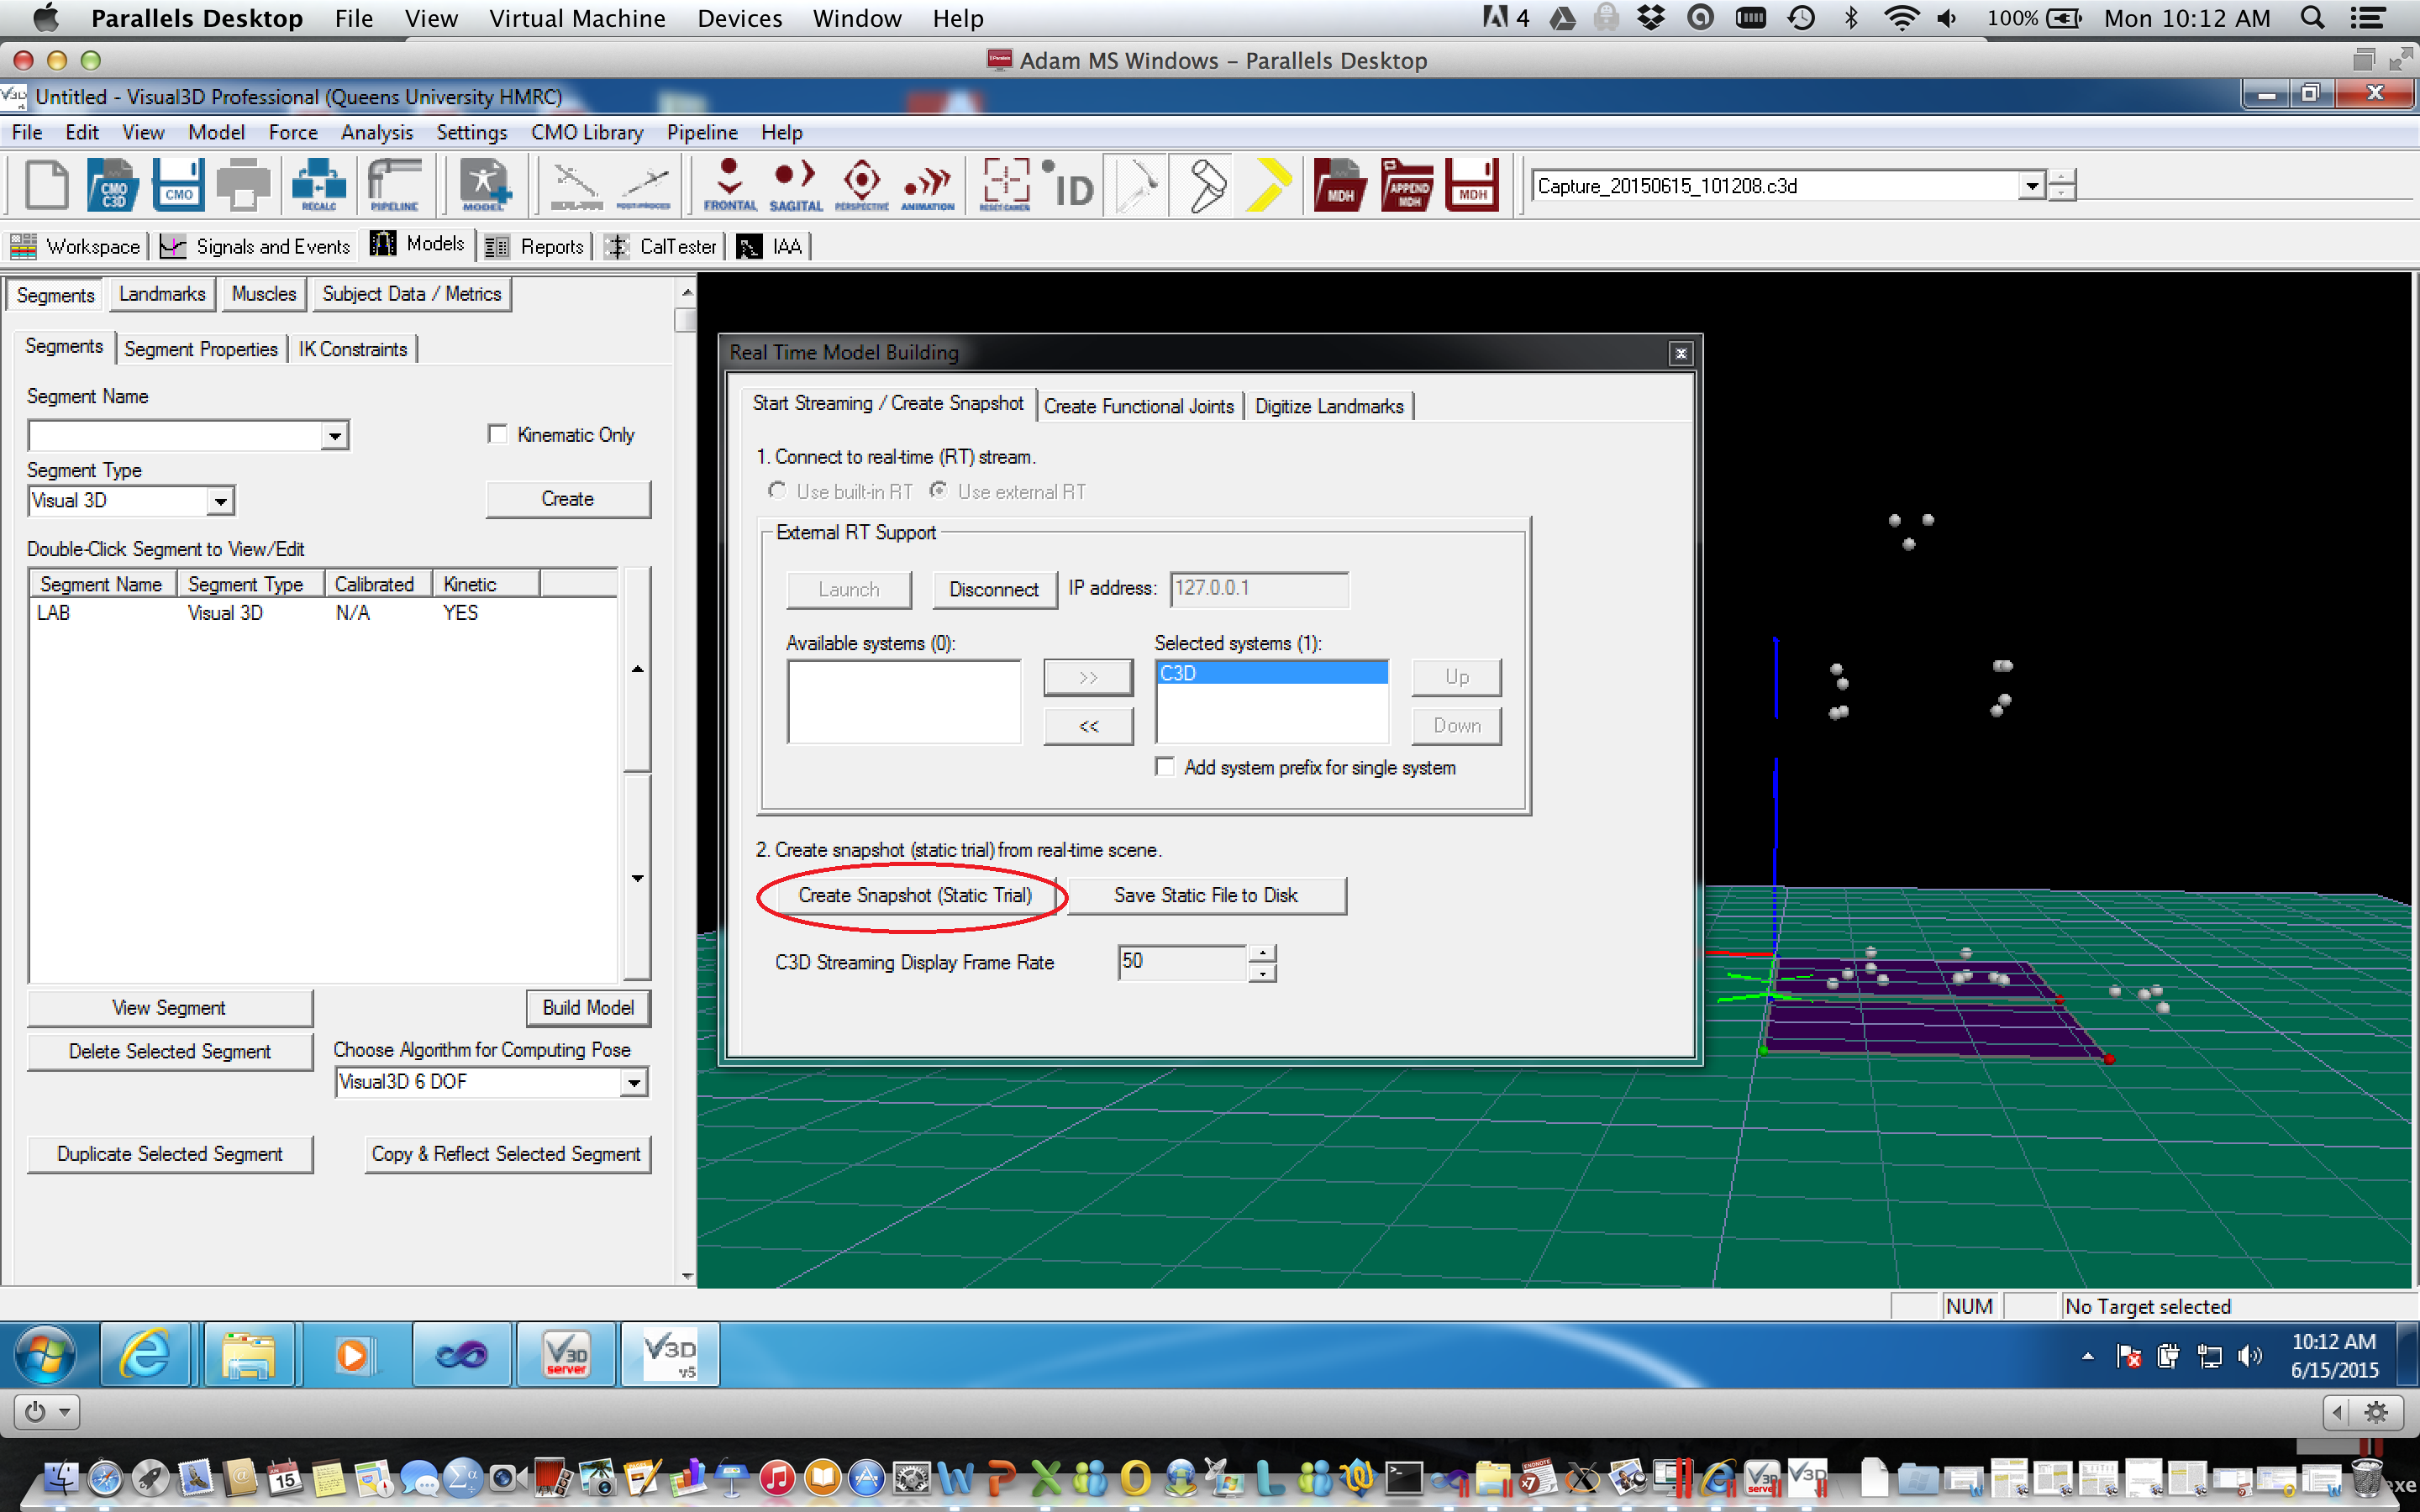Click the Recalc toolbar icon

pos(318,185)
